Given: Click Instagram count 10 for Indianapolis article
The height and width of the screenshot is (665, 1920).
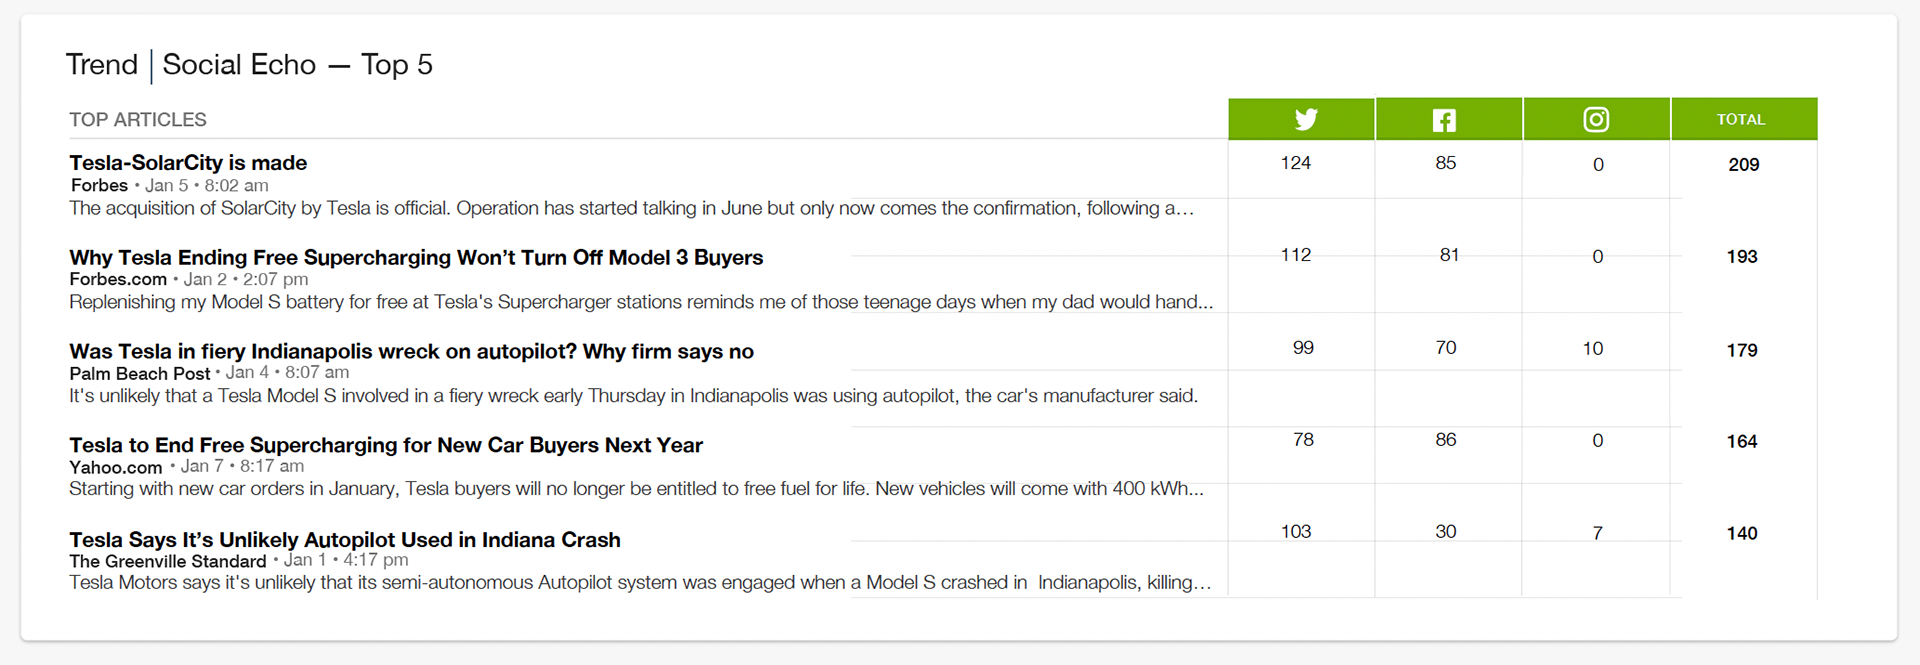Looking at the screenshot, I should pos(1592,349).
